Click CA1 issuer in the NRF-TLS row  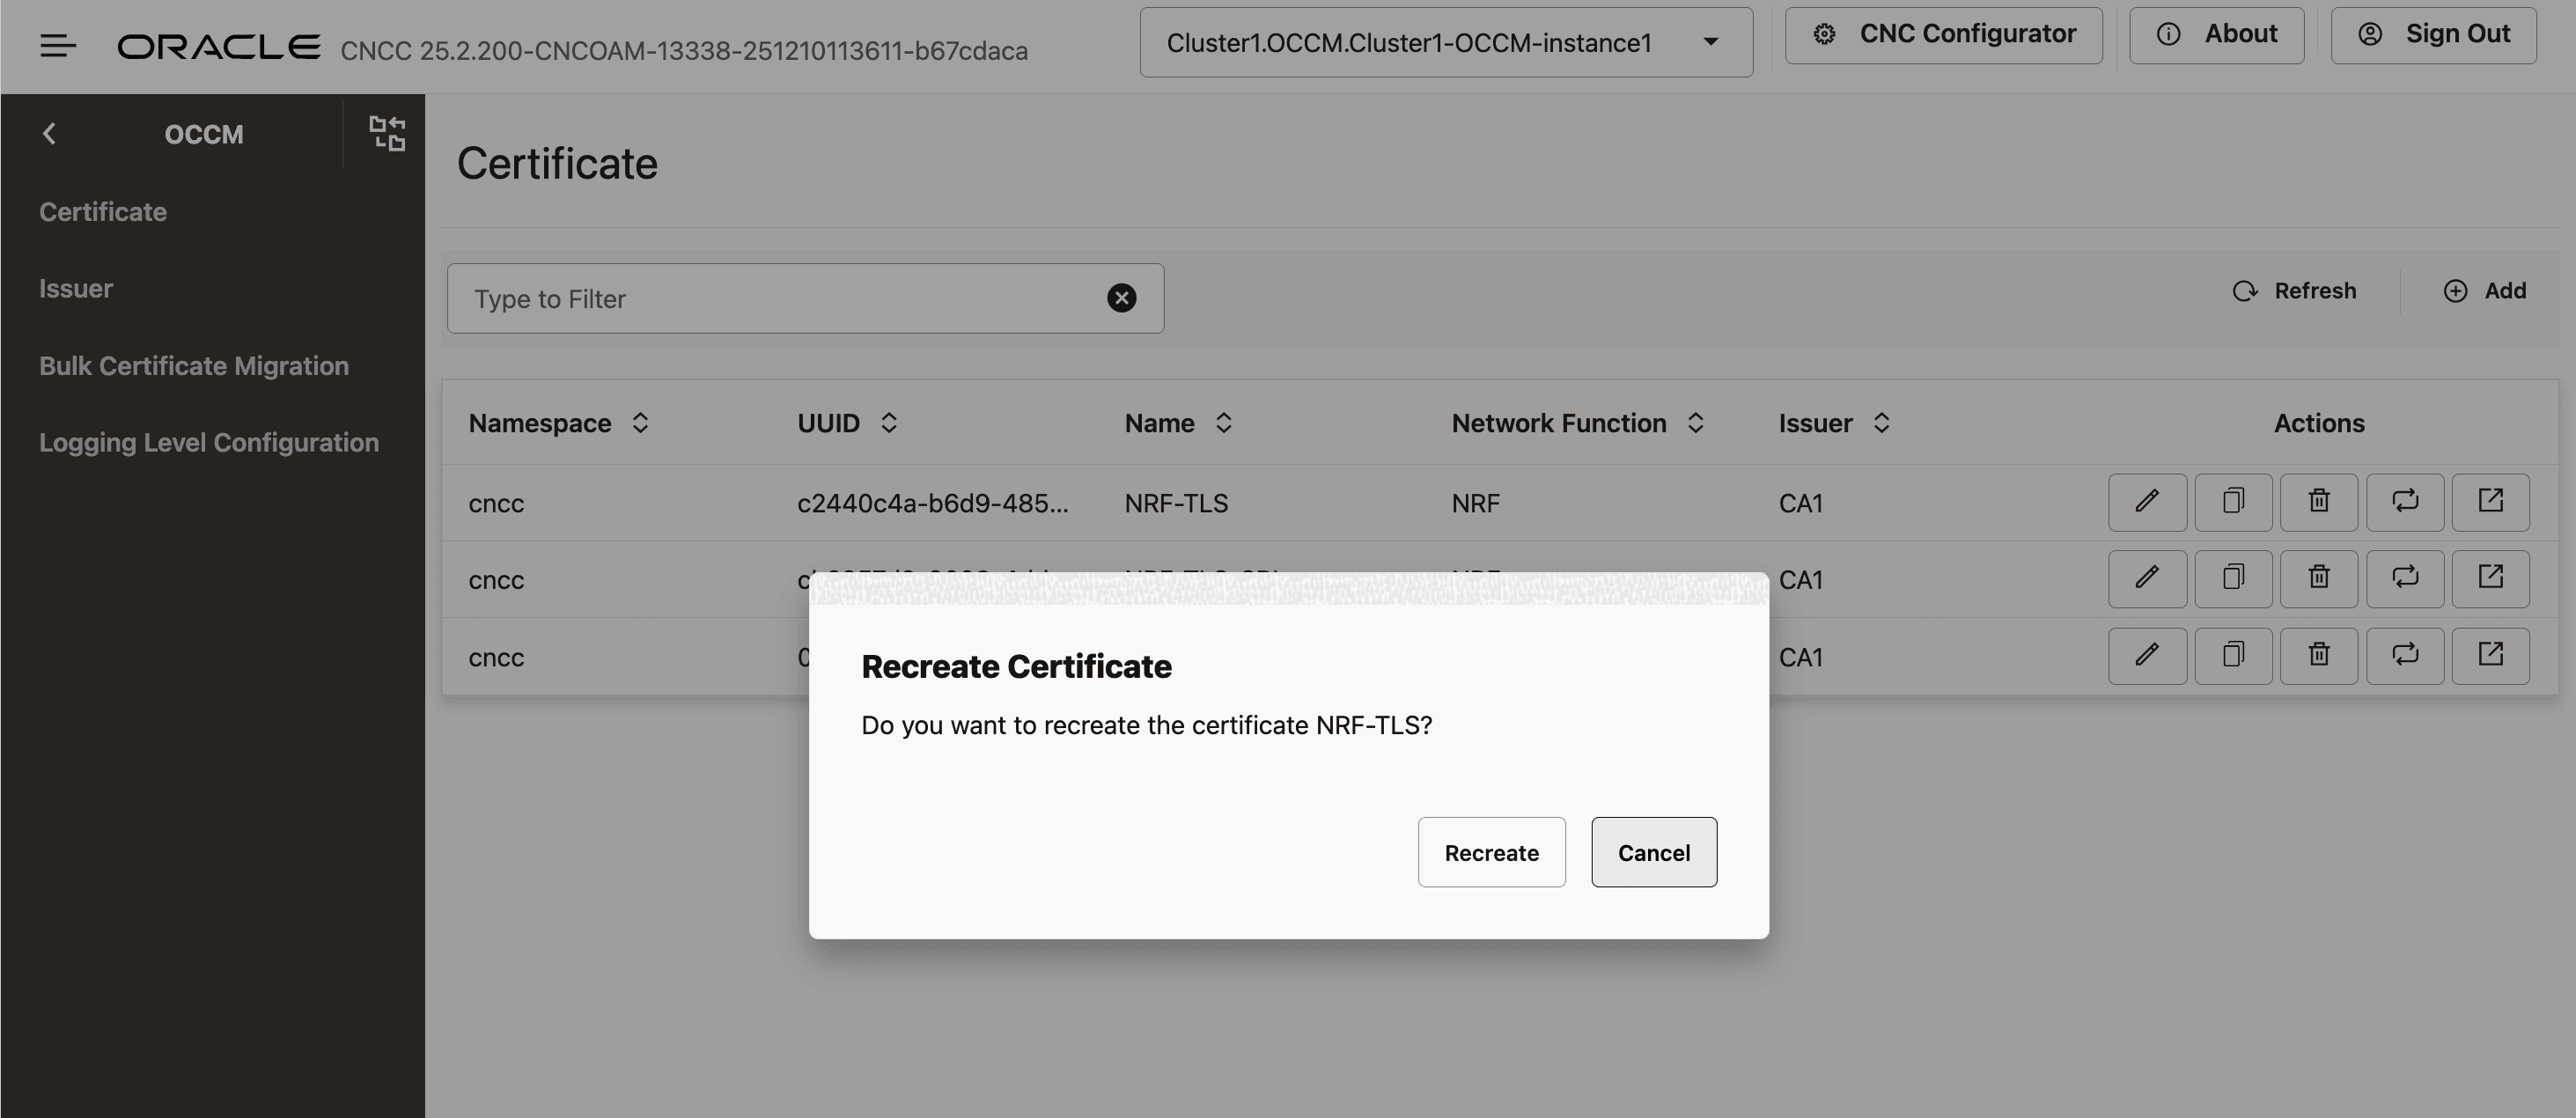tap(1800, 503)
